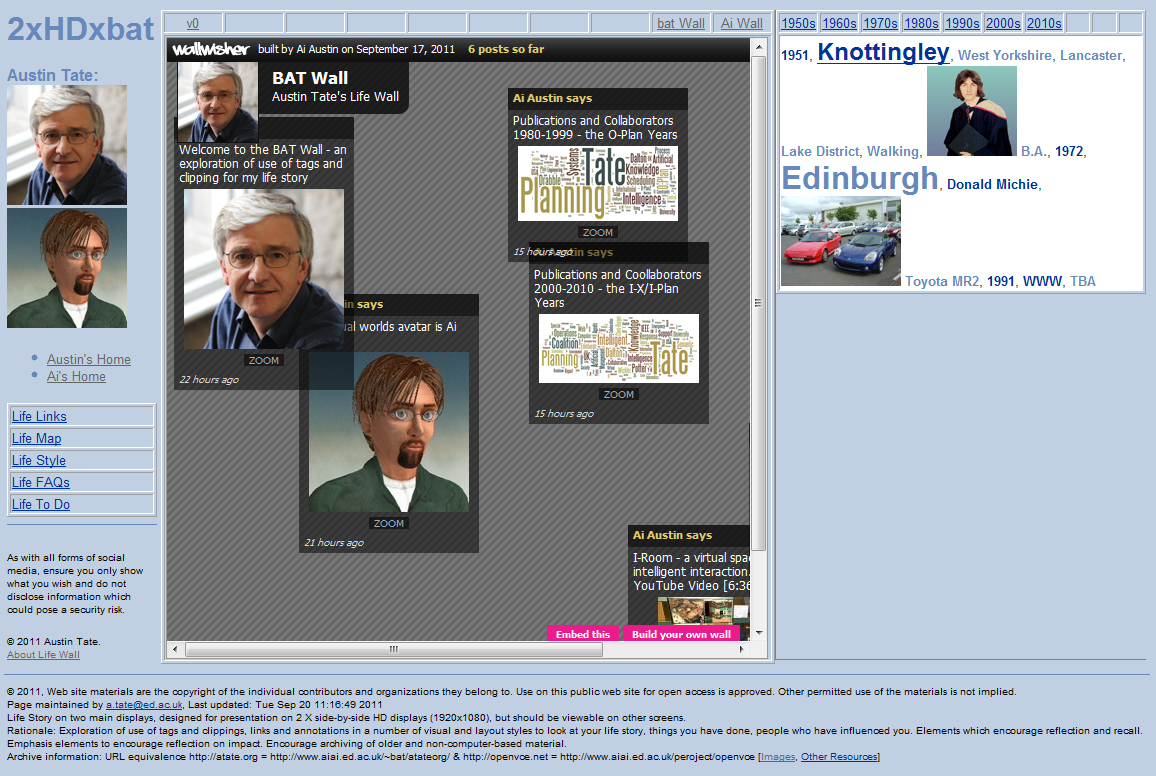Open the Life Map menu item
Image resolution: width=1156 pixels, height=776 pixels.
(37, 438)
